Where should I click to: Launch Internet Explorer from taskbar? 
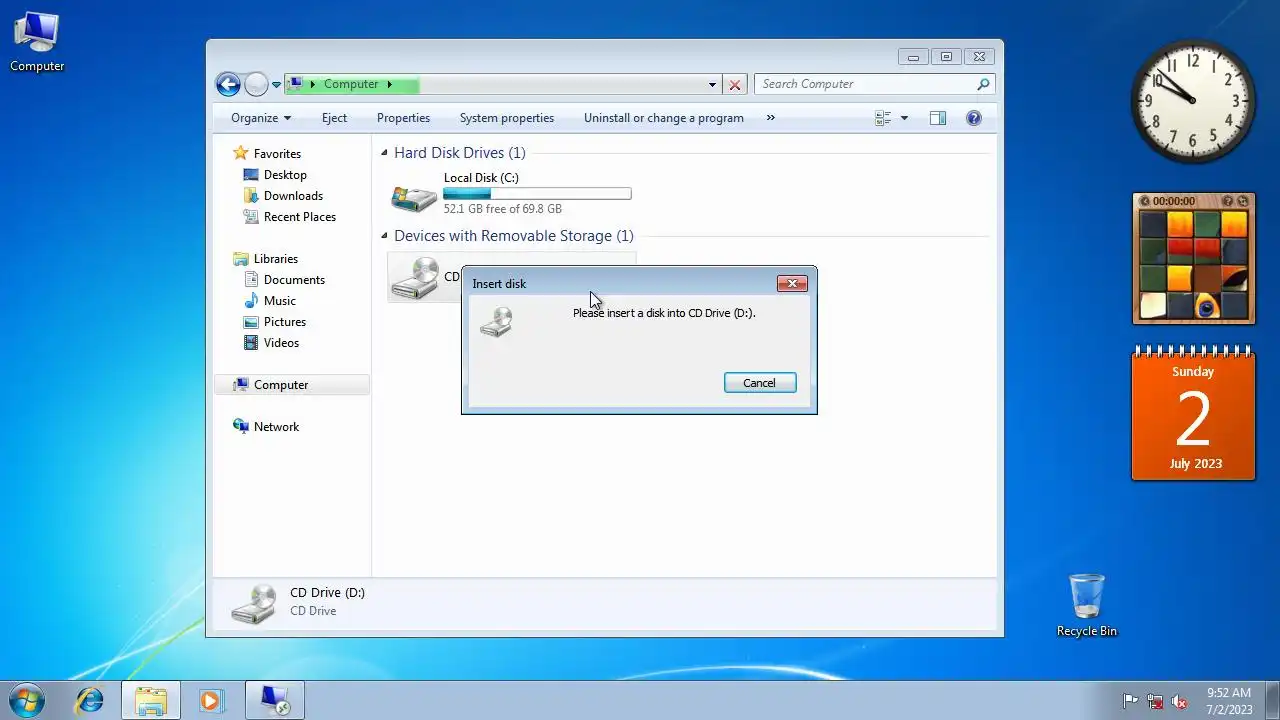[x=90, y=700]
